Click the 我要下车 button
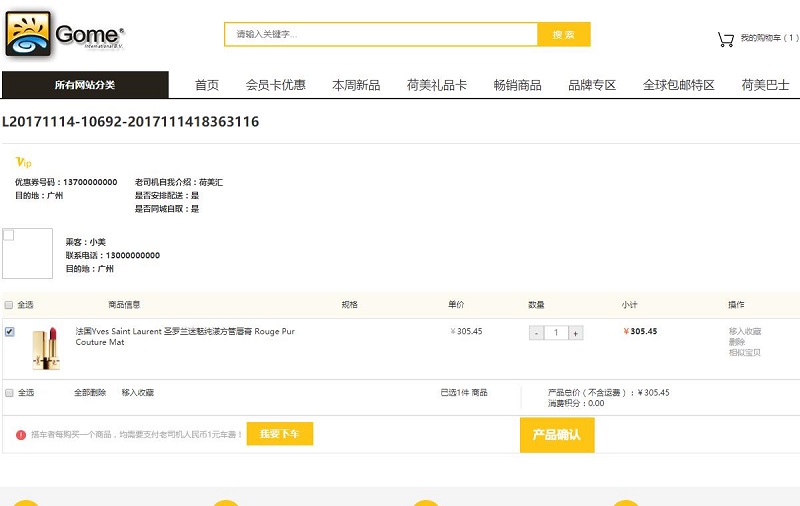 (x=280, y=434)
